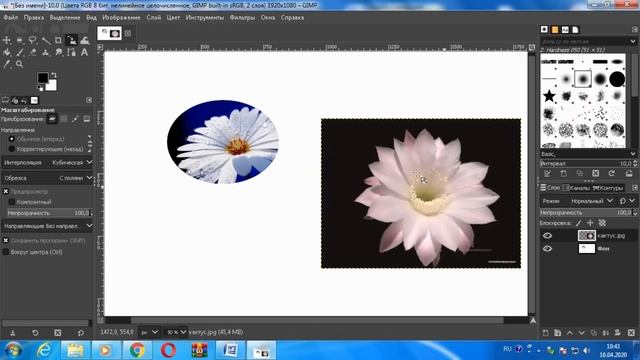640x360 pixels.
Task: Select the Paintbrush tool
Action: (20, 52)
